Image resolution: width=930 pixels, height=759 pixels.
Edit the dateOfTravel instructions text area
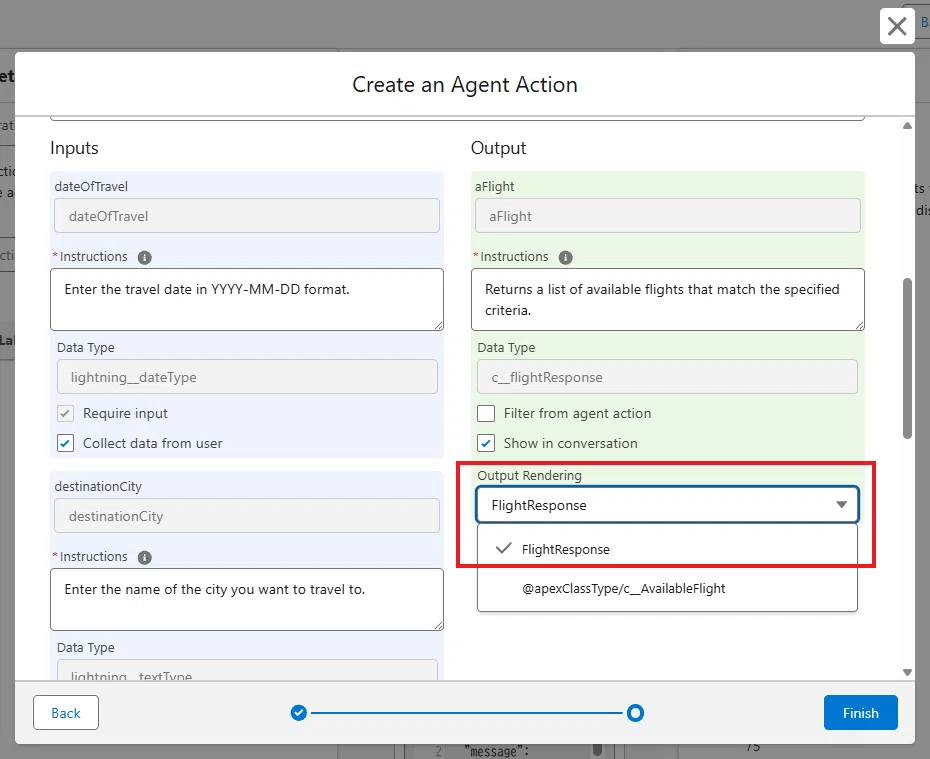click(x=247, y=299)
